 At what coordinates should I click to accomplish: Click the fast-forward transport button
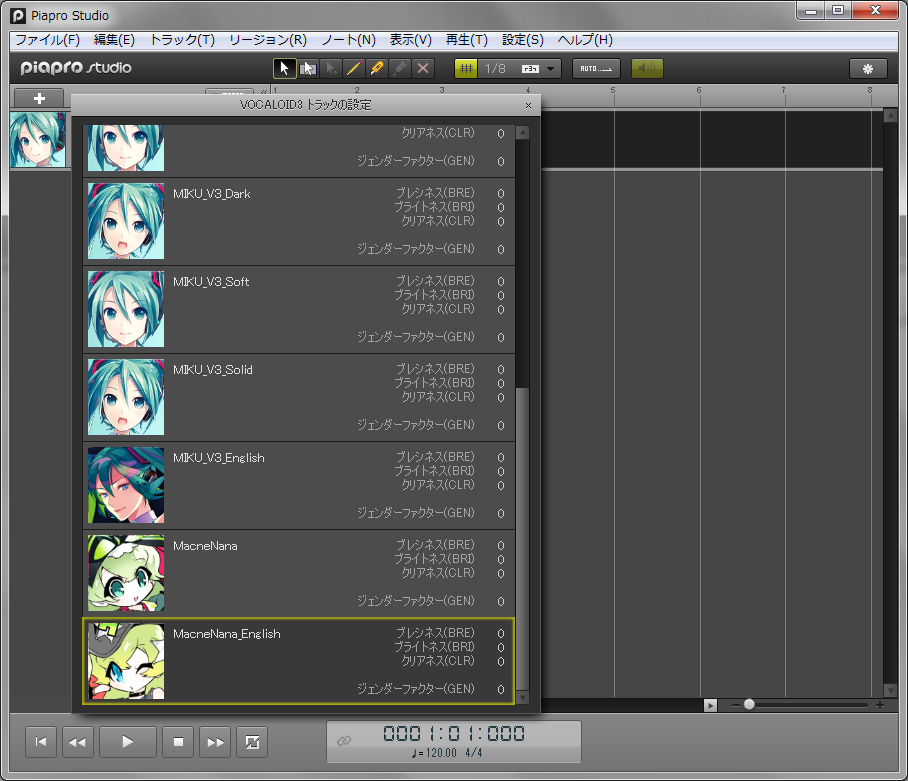tap(215, 742)
